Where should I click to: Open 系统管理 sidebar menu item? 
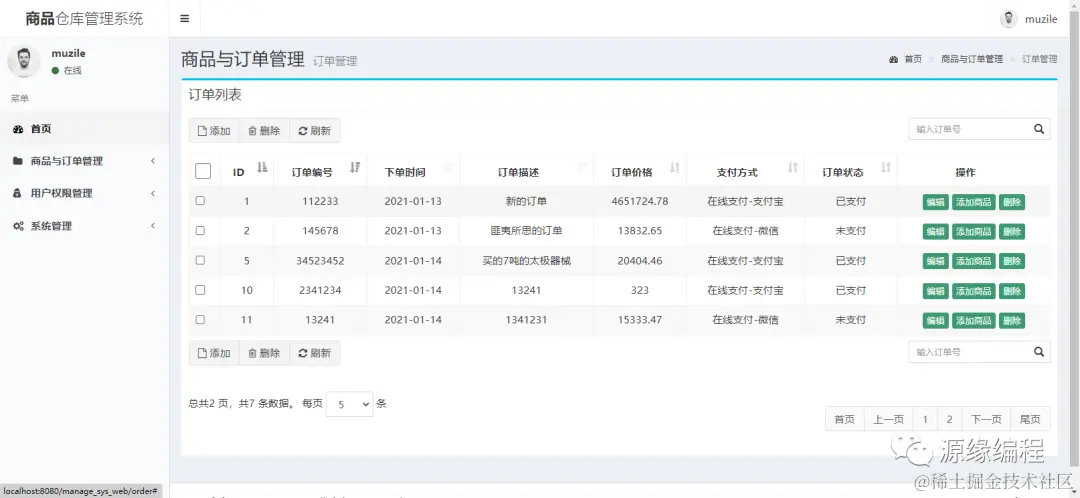coord(84,226)
